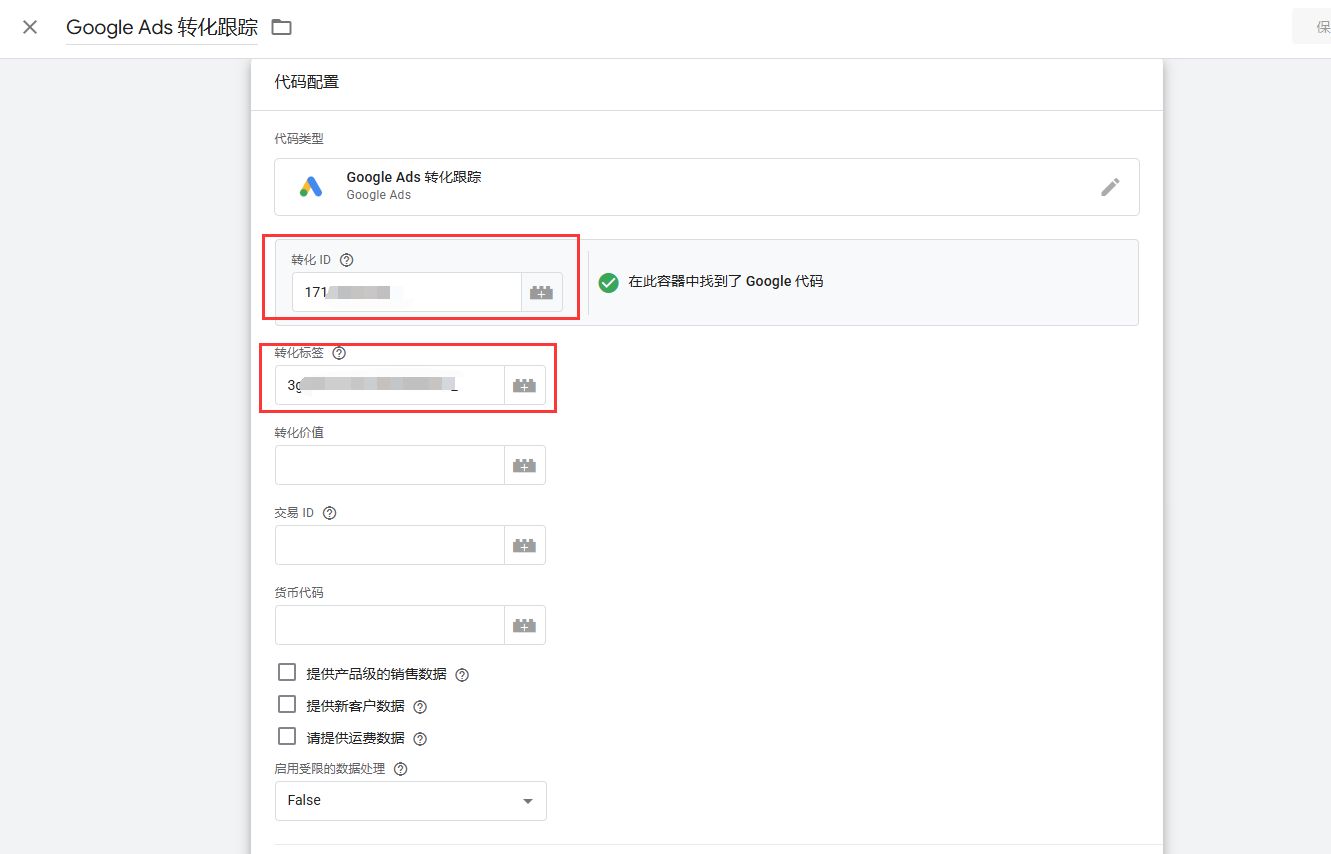Click the green check icon for Google 代码
The height and width of the screenshot is (854, 1331).
(x=608, y=283)
